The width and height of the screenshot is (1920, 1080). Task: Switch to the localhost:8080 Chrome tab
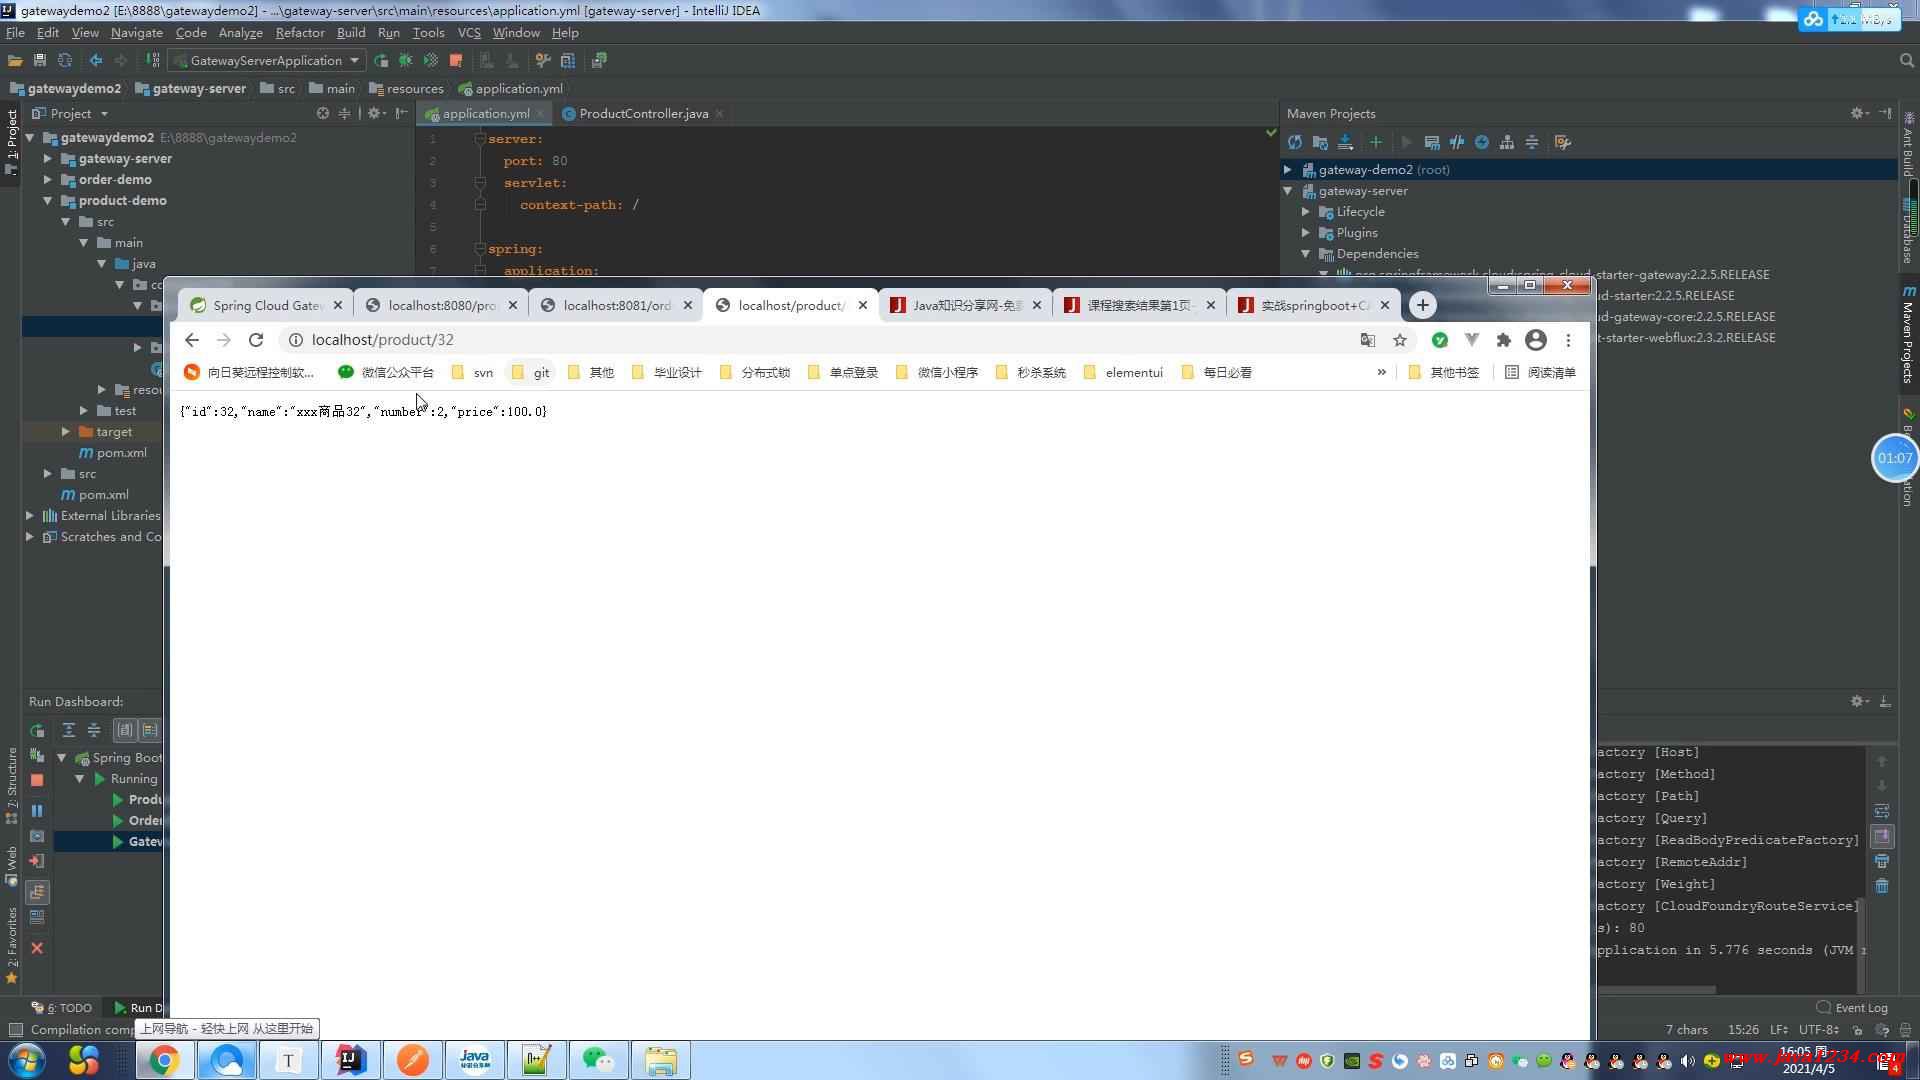click(442, 305)
